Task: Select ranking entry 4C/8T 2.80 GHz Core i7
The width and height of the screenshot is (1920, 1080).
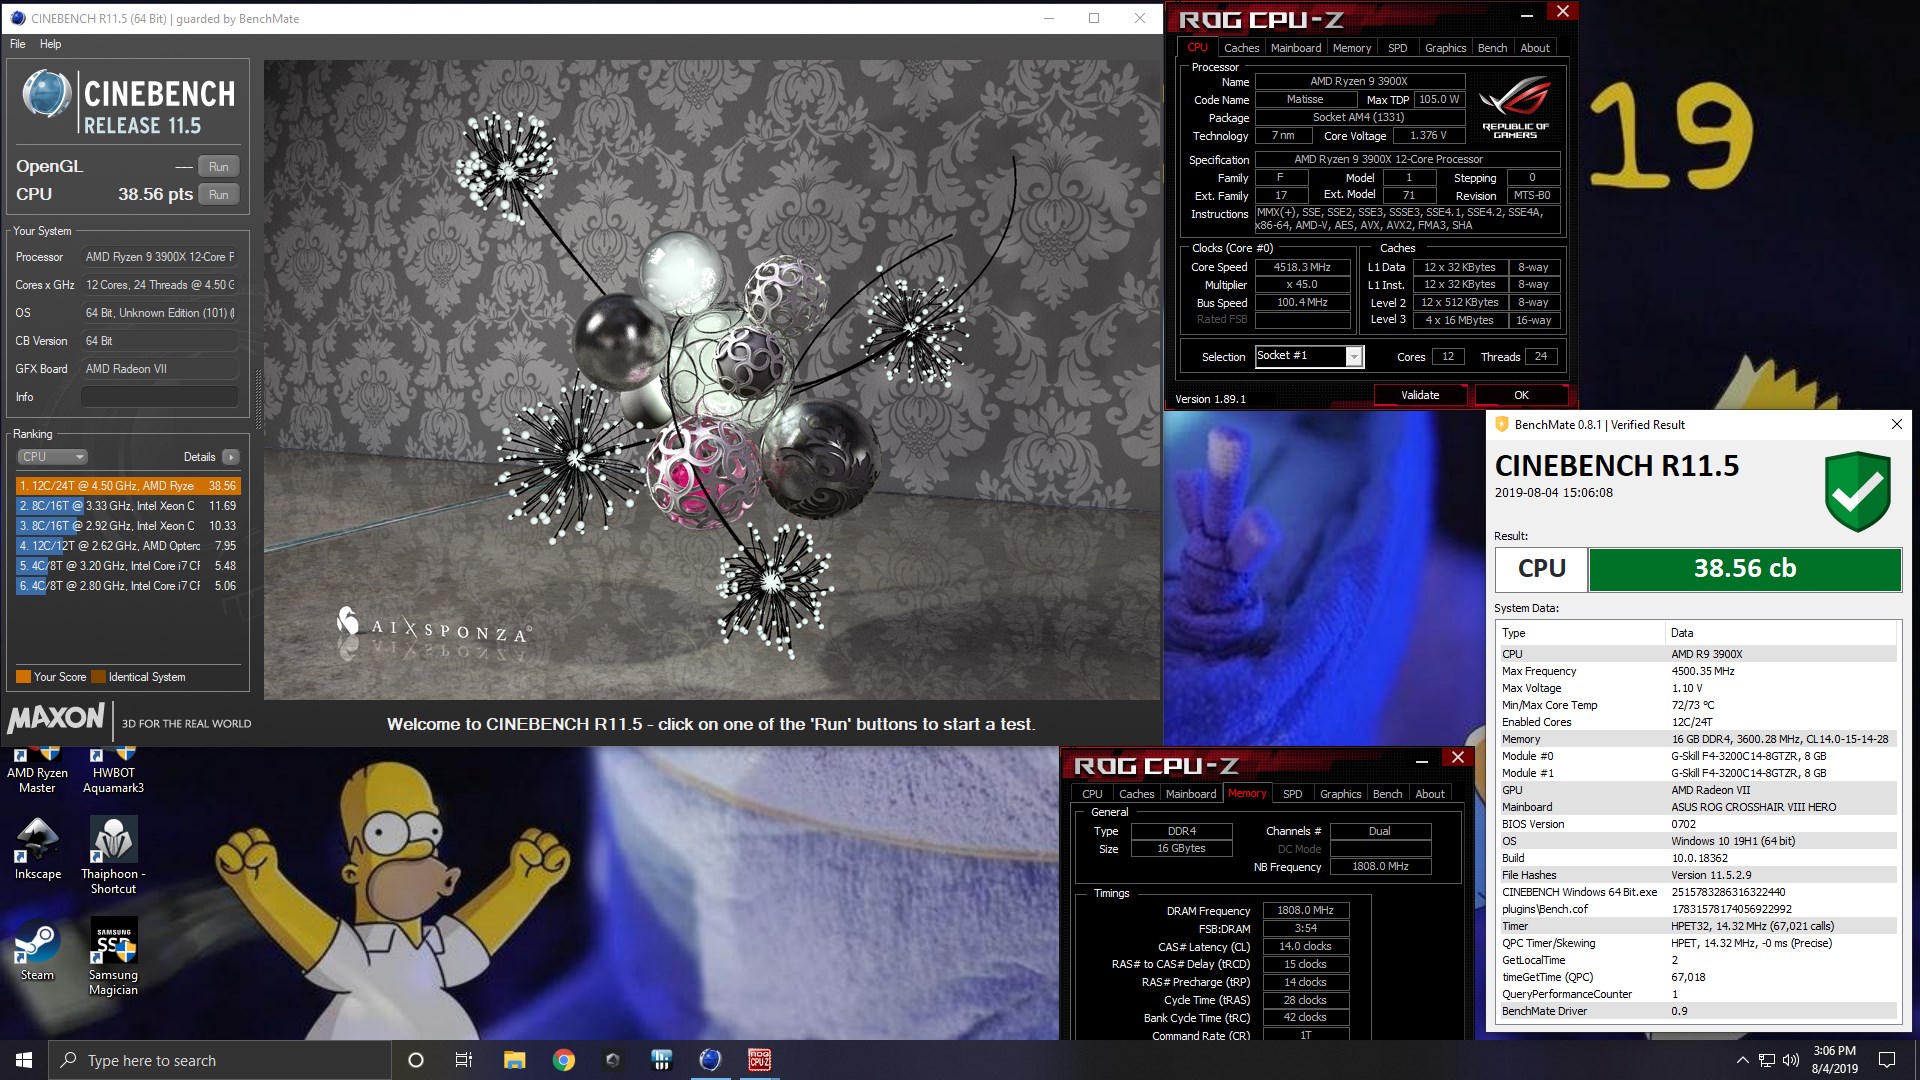Action: (128, 586)
